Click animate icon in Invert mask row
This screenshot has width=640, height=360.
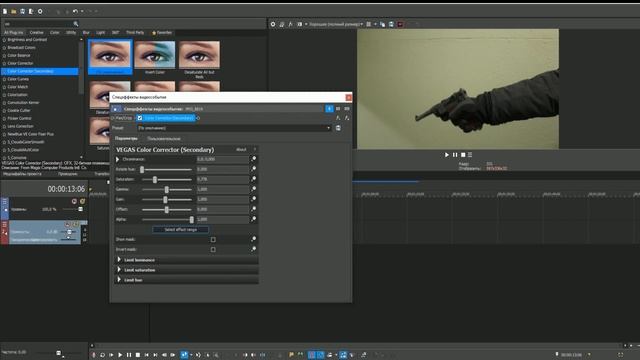click(253, 249)
